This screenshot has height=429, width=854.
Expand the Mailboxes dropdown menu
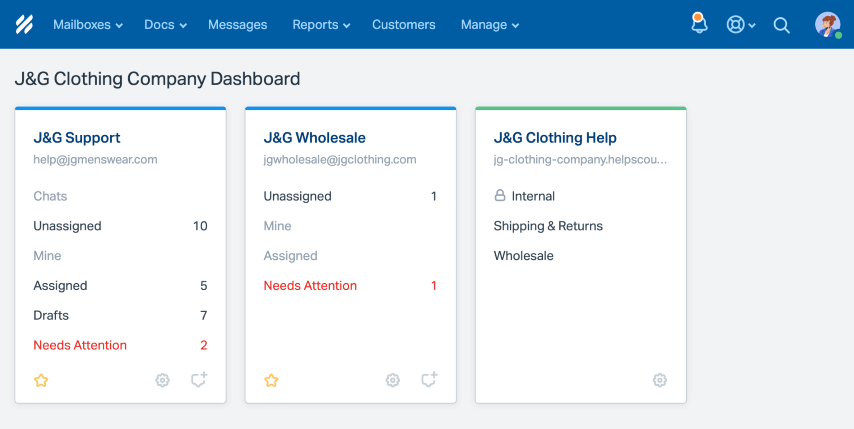click(x=88, y=25)
